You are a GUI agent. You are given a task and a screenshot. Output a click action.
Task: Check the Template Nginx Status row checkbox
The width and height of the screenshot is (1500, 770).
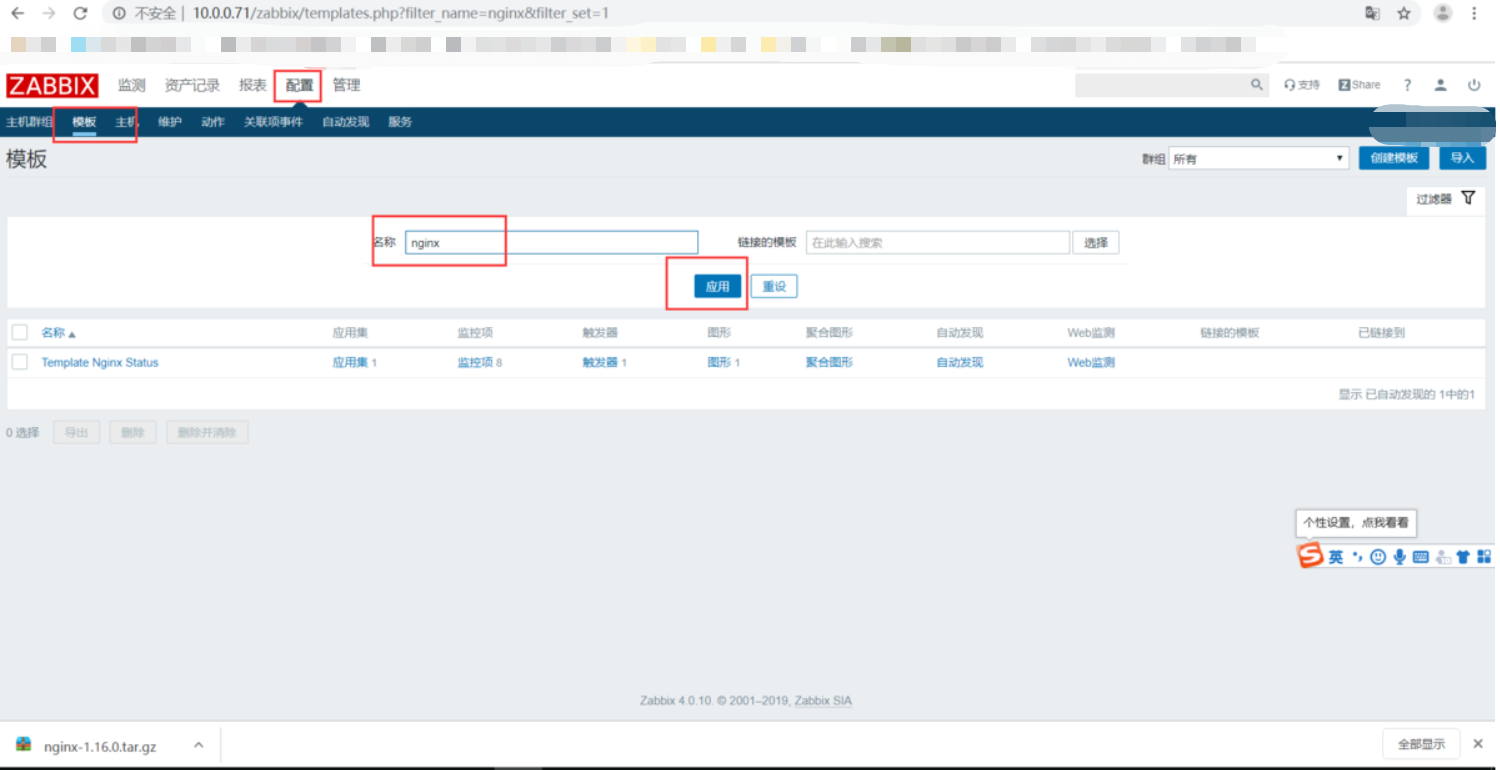pyautogui.click(x=19, y=362)
